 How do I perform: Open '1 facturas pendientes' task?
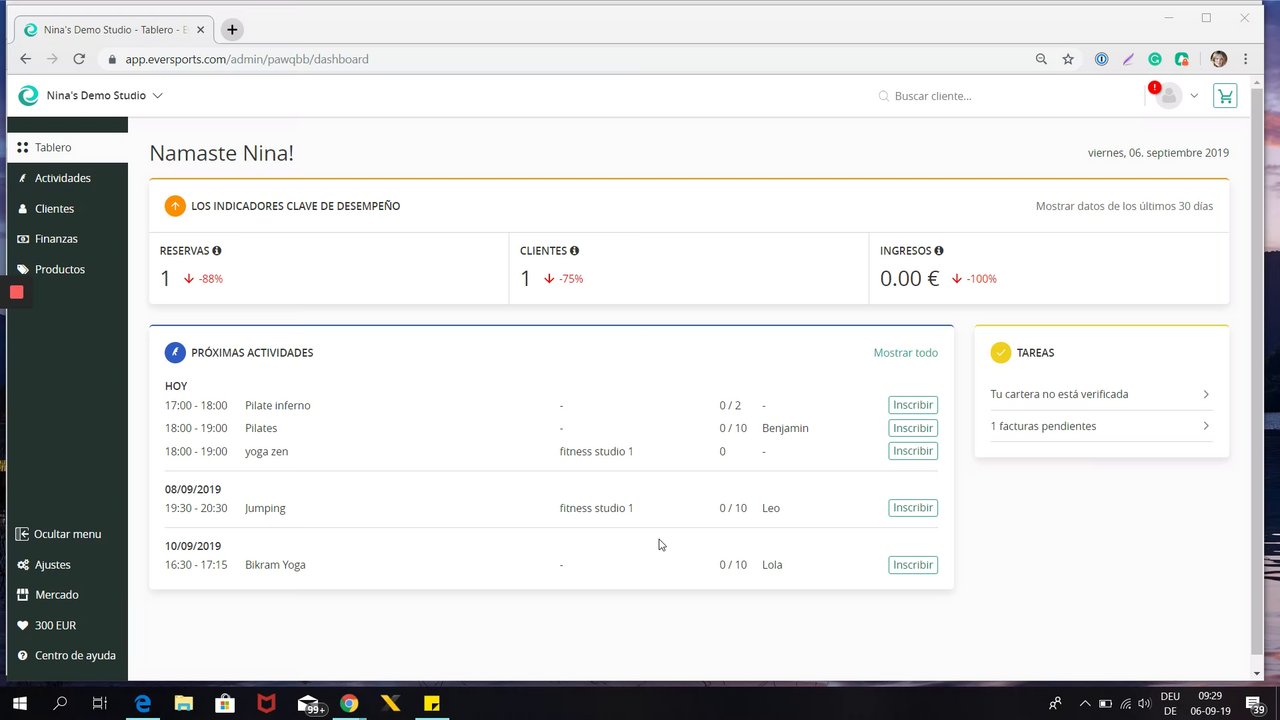pyautogui.click(x=1101, y=426)
